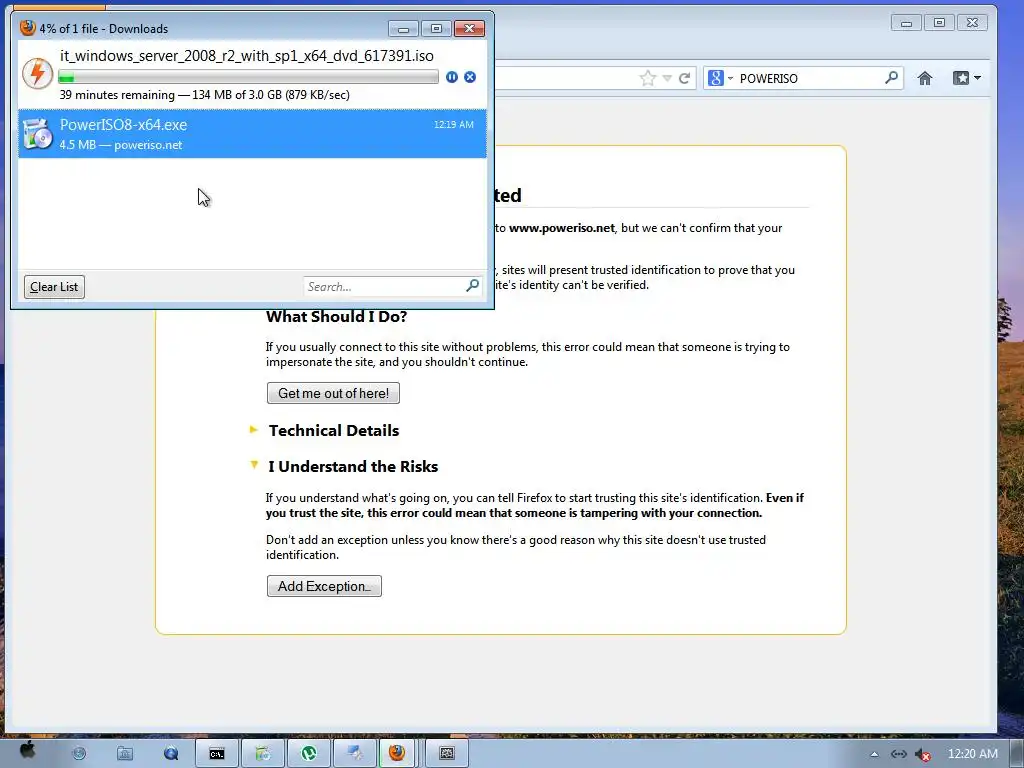1024x768 pixels.
Task: Show hidden system tray icons
Action: [x=874, y=754]
